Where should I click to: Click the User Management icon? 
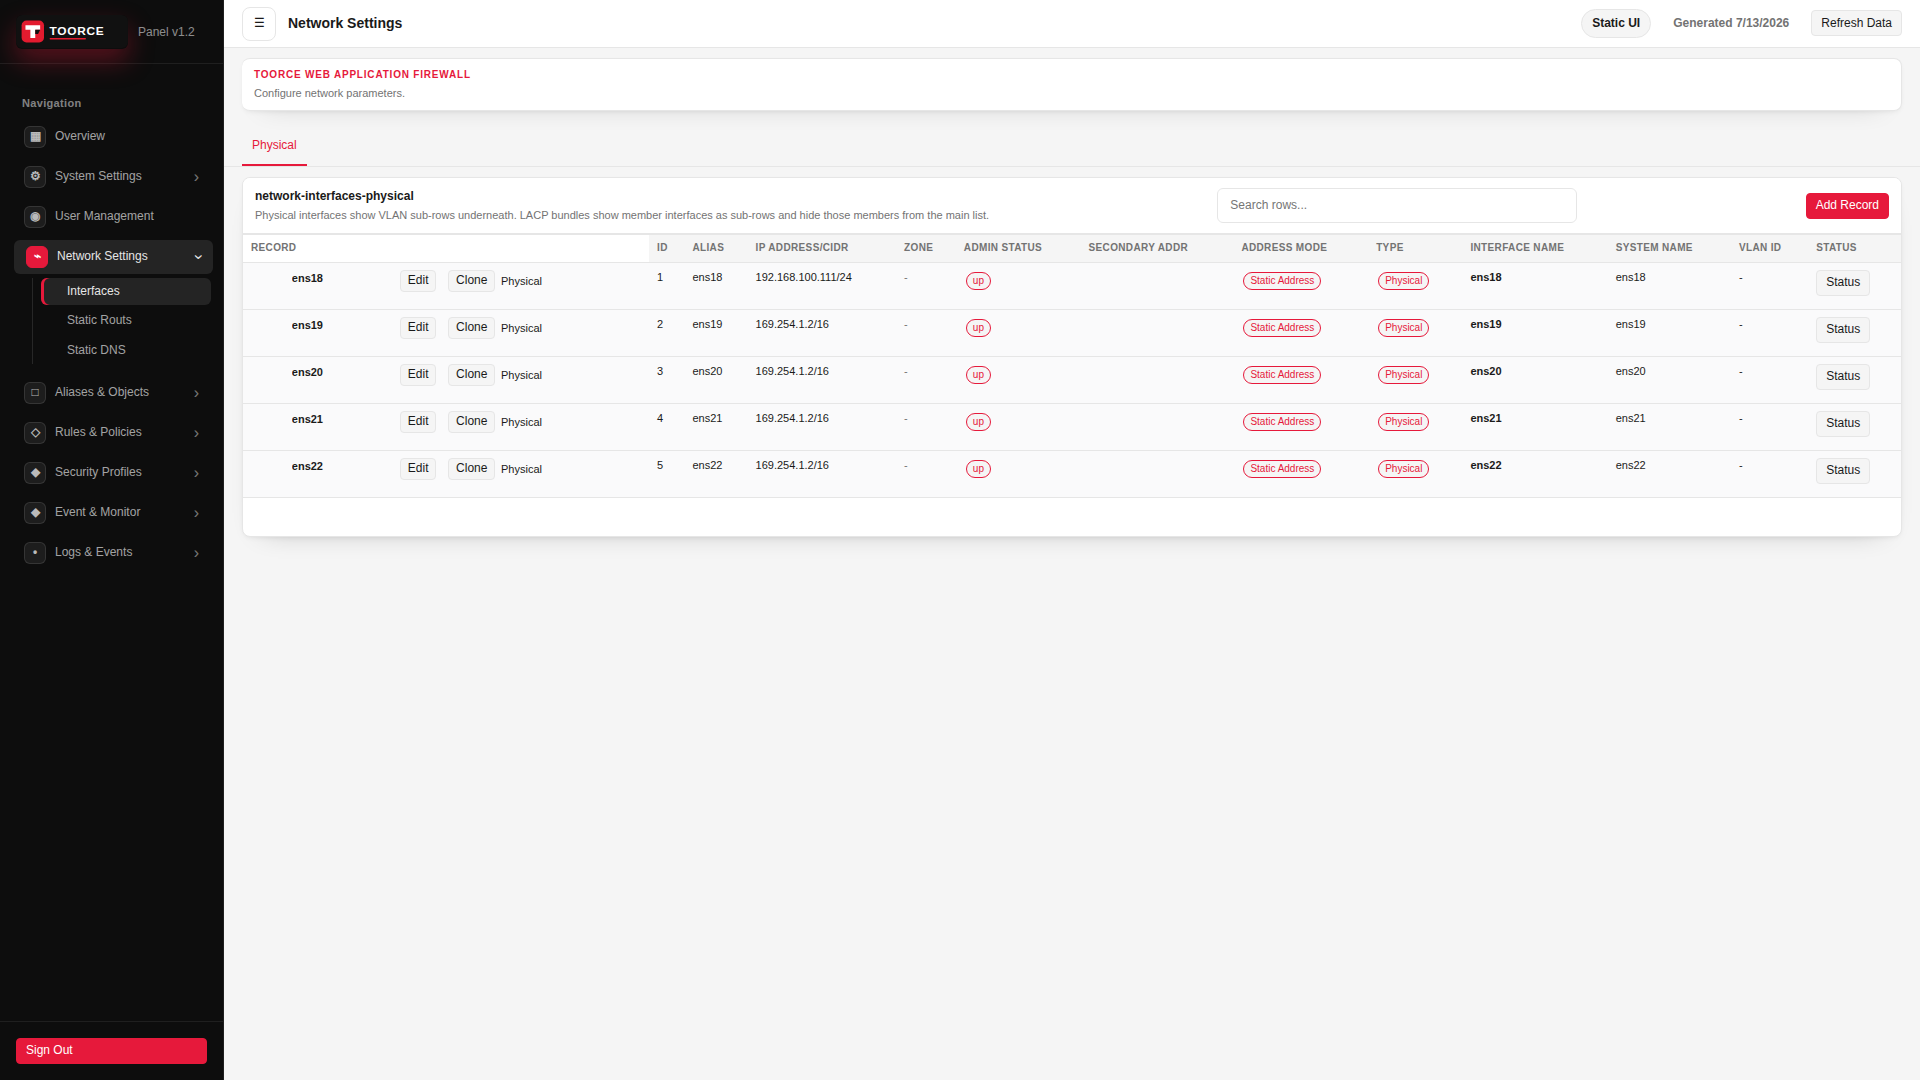(x=35, y=217)
